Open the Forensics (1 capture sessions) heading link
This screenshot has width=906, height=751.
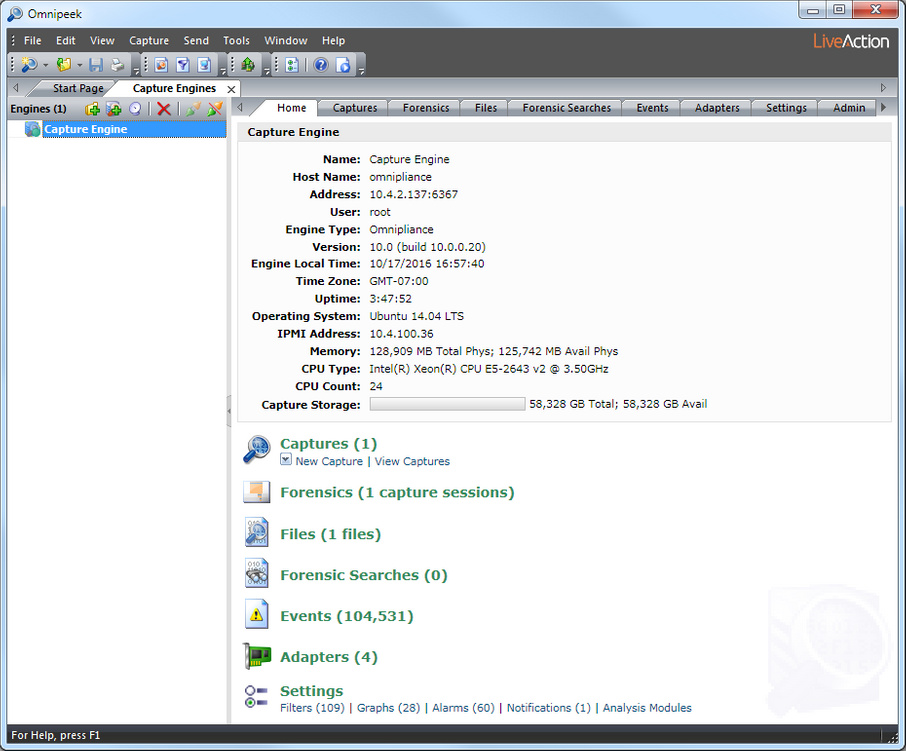(x=397, y=492)
